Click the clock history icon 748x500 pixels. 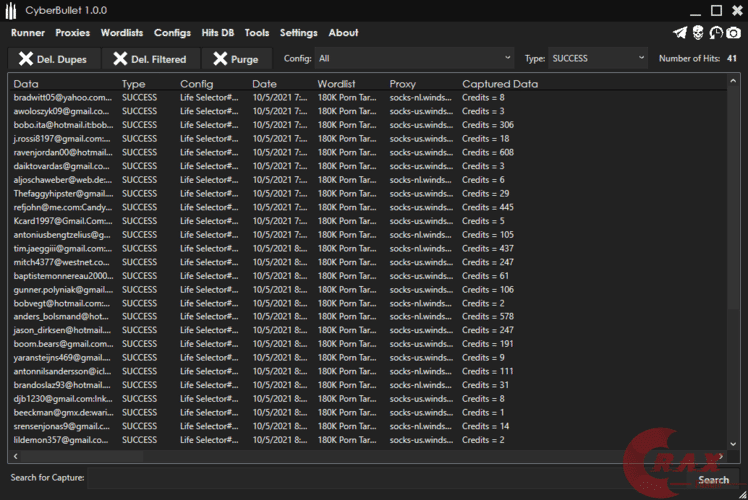(716, 32)
